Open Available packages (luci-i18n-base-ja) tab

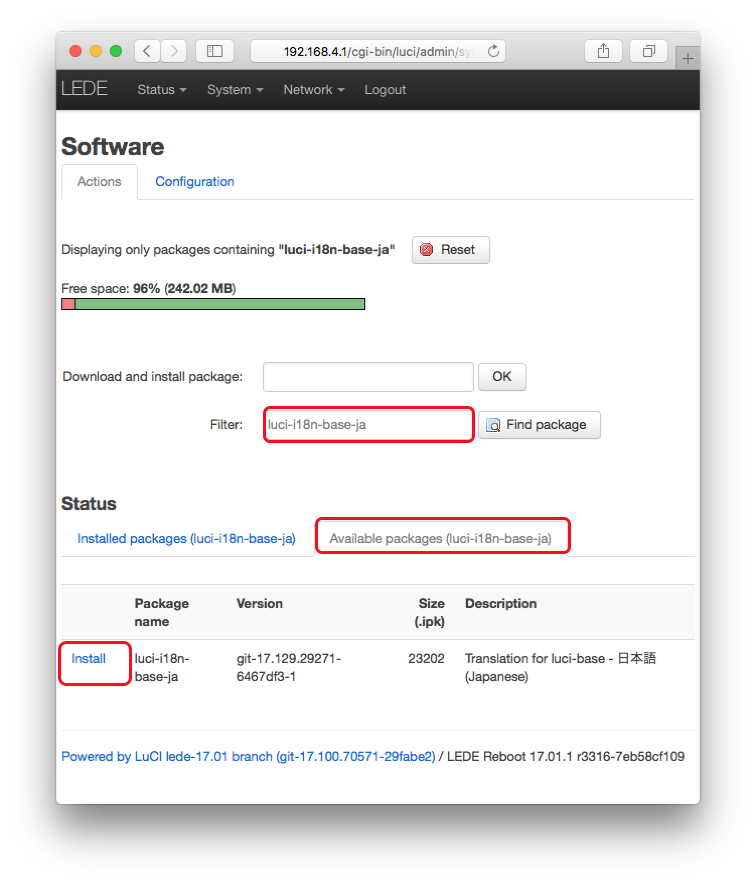441,538
